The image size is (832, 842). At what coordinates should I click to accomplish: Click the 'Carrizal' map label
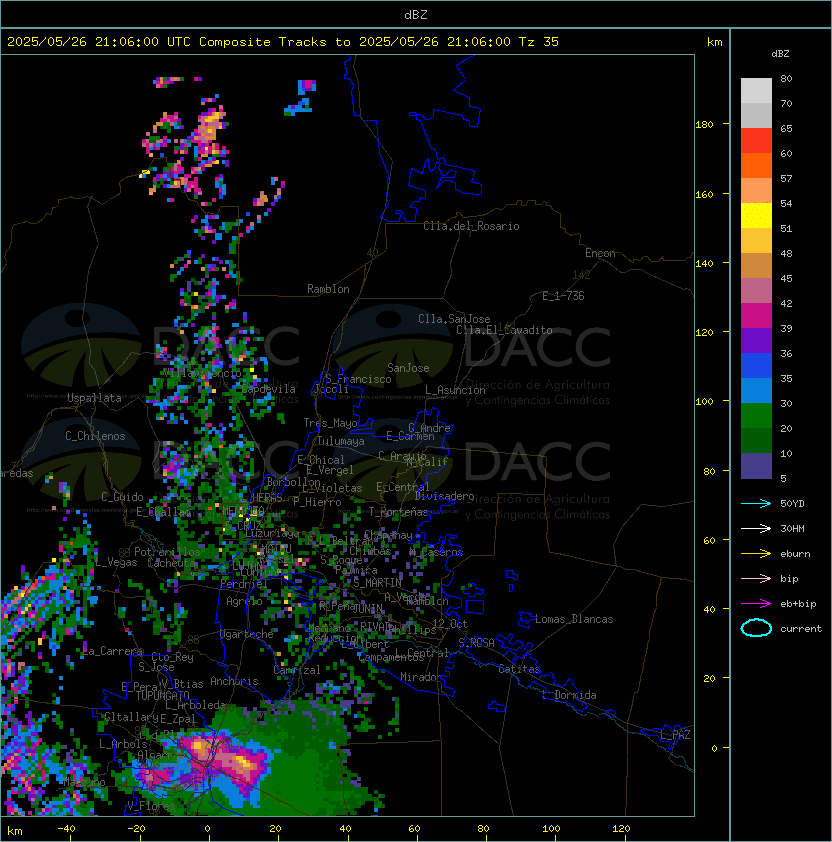(x=297, y=670)
